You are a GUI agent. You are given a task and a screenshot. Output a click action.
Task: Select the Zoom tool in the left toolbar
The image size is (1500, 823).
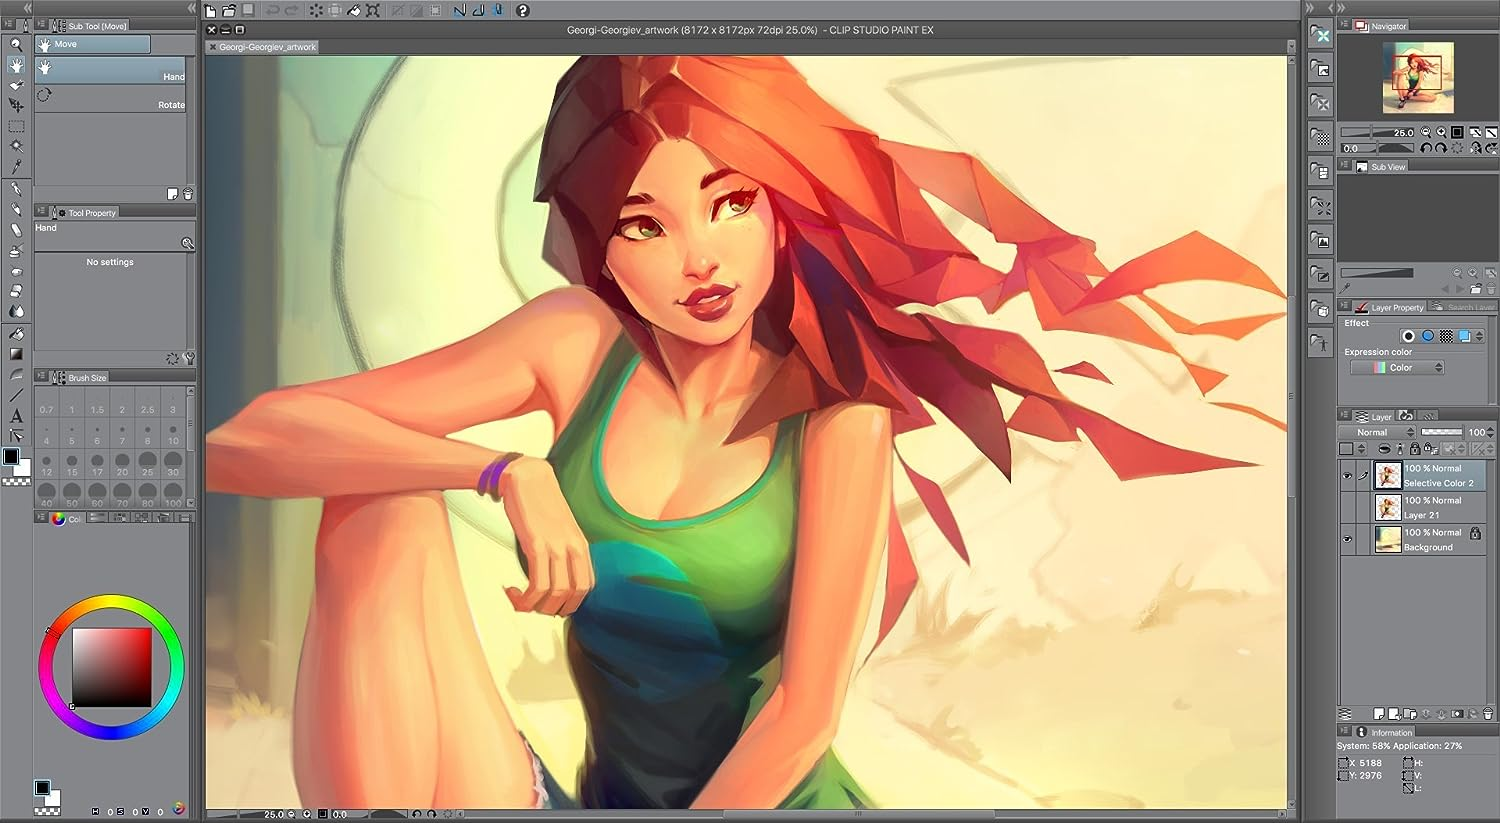[x=16, y=45]
